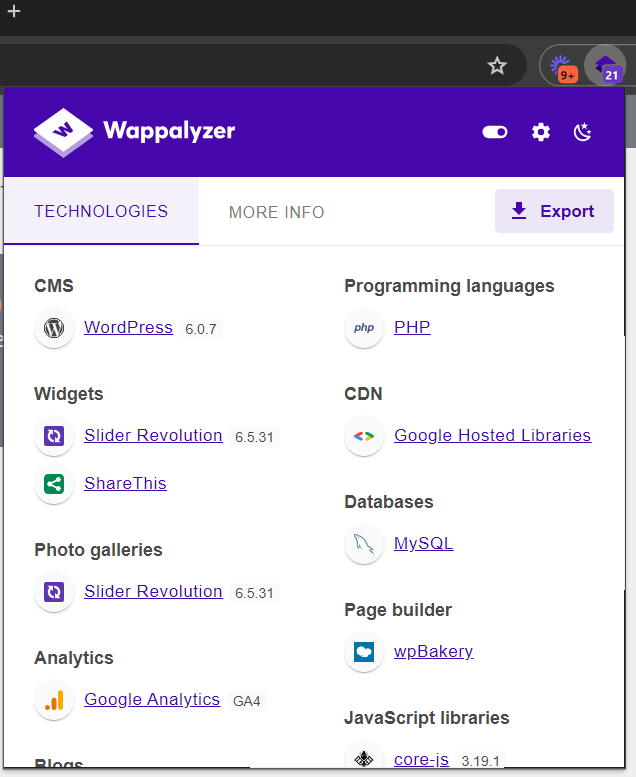Click Slider Revolution icon under Widgets

[54, 436]
